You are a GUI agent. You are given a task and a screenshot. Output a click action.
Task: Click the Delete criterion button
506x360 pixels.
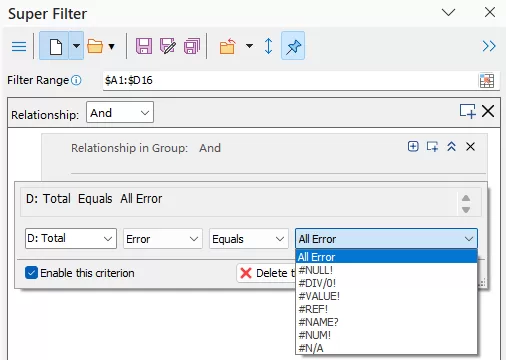[x=266, y=273]
